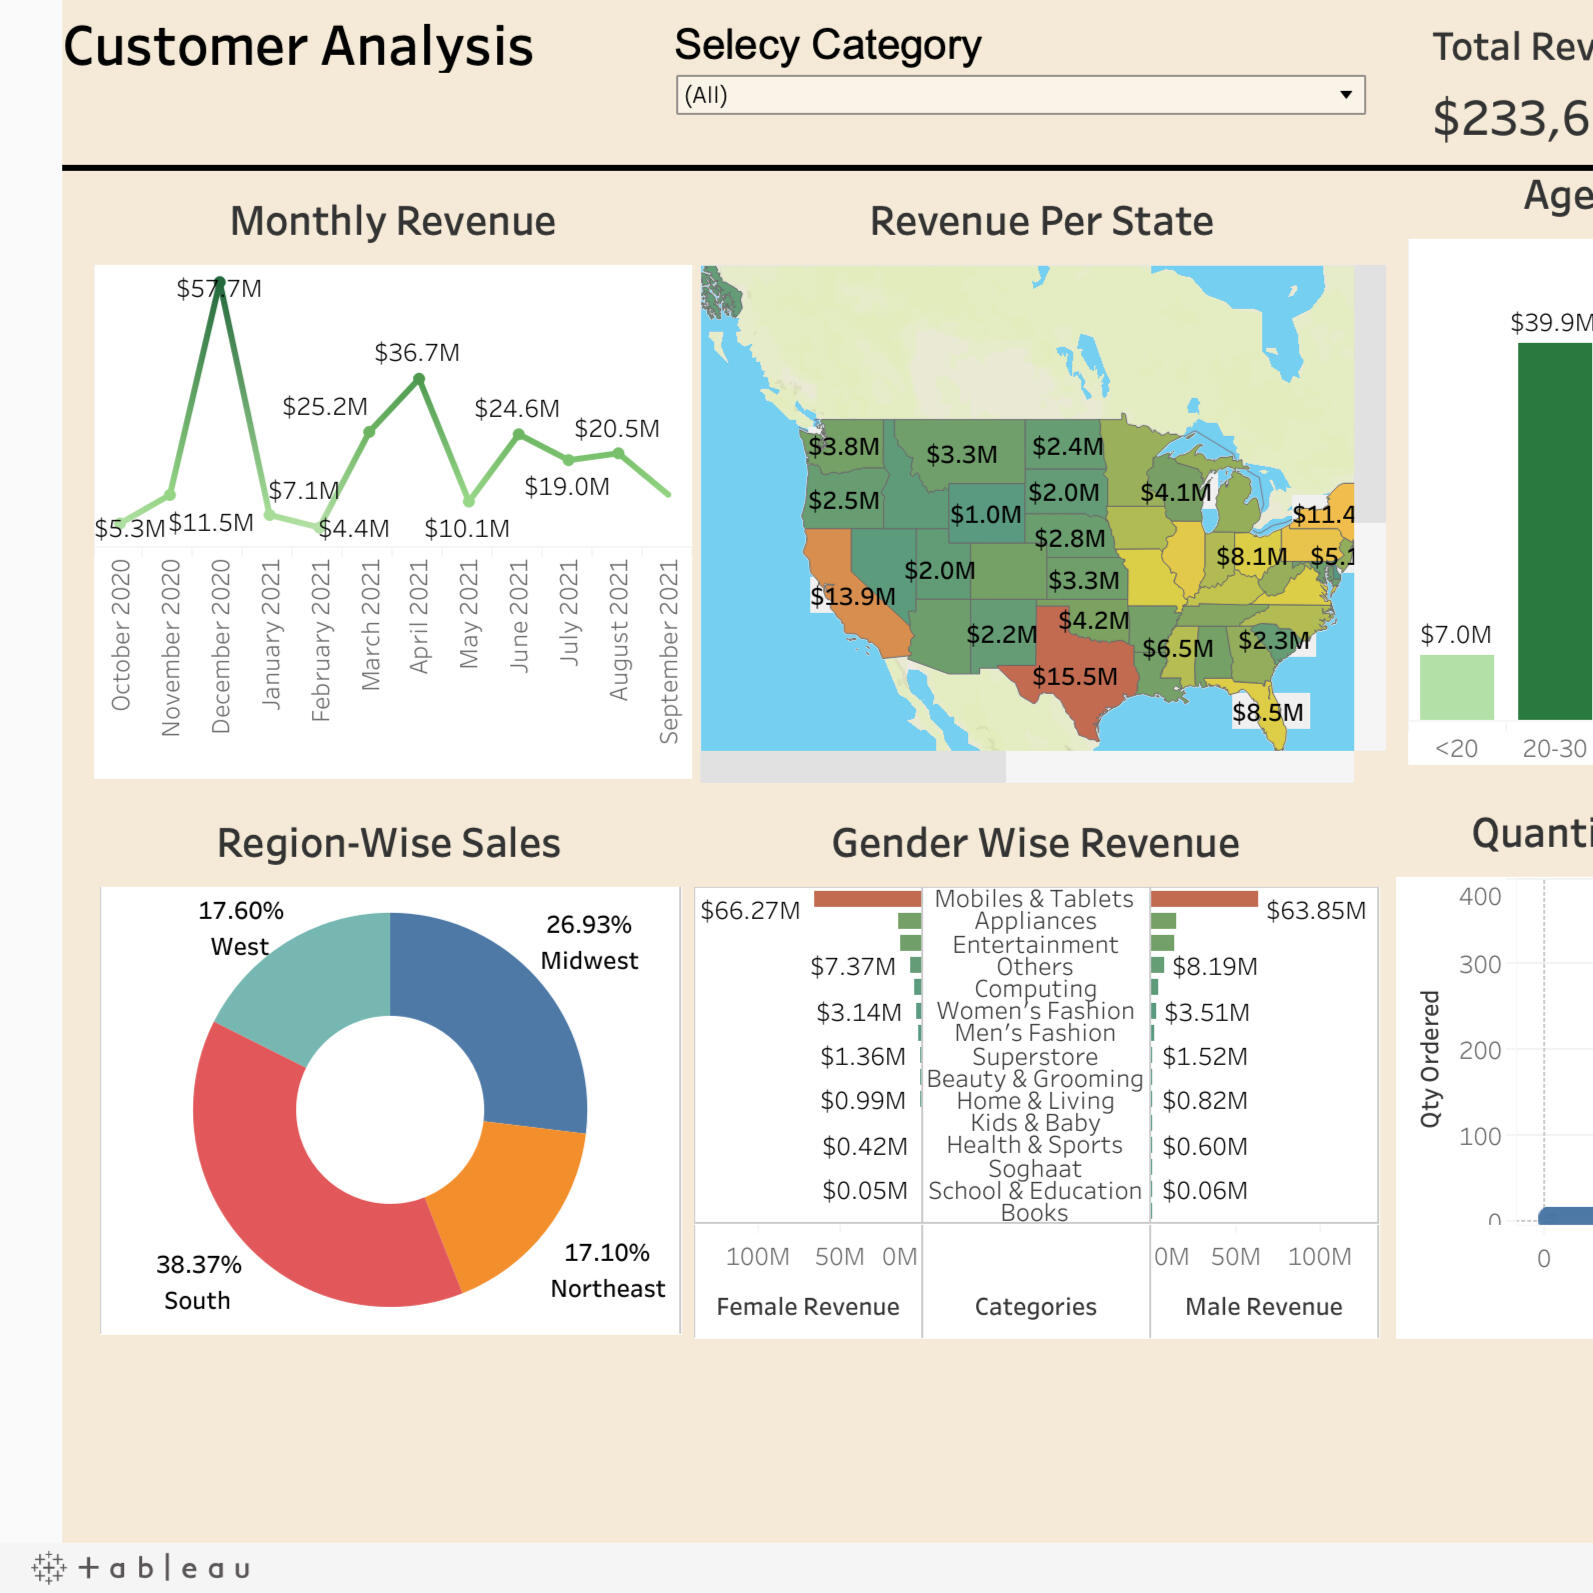Select the April 2021 $36.7M data point
1593x1593 pixels.
pos(419,379)
